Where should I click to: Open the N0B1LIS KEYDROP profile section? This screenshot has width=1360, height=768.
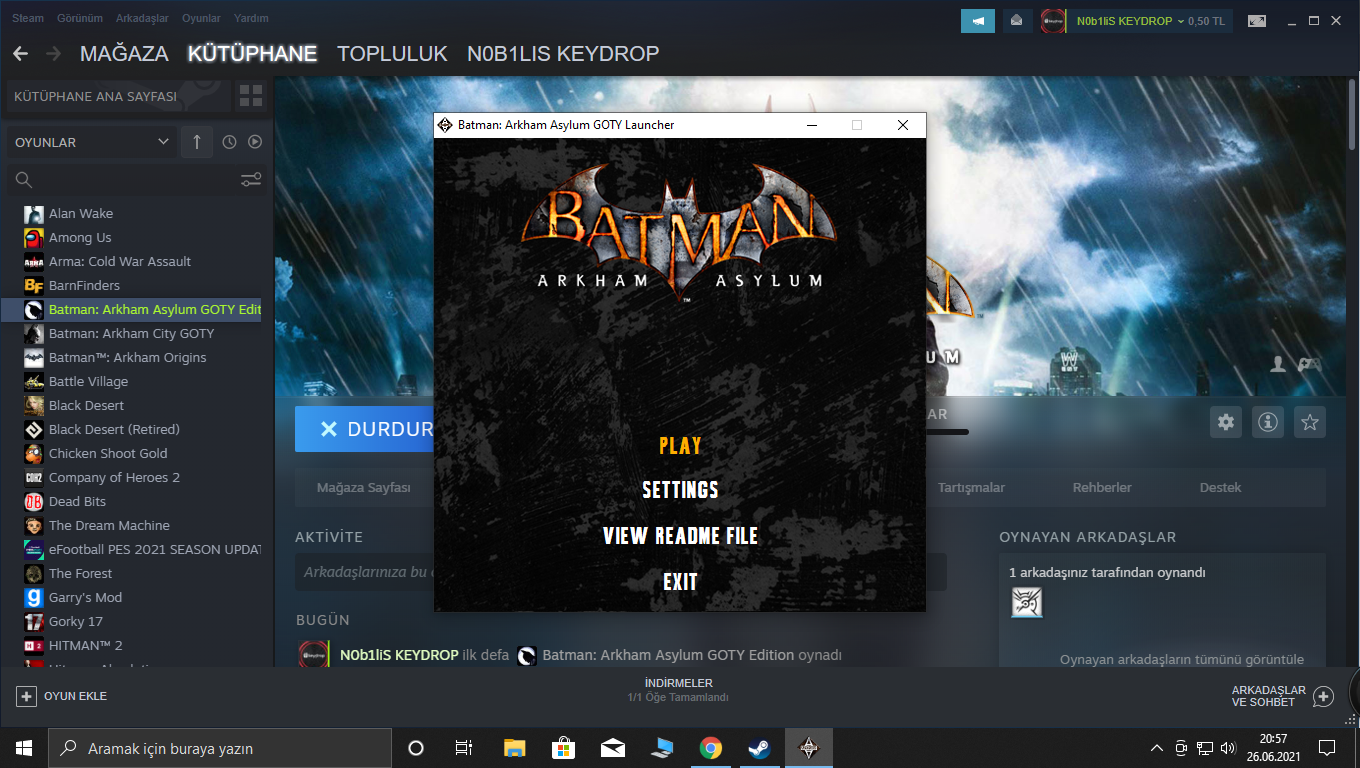click(x=563, y=54)
